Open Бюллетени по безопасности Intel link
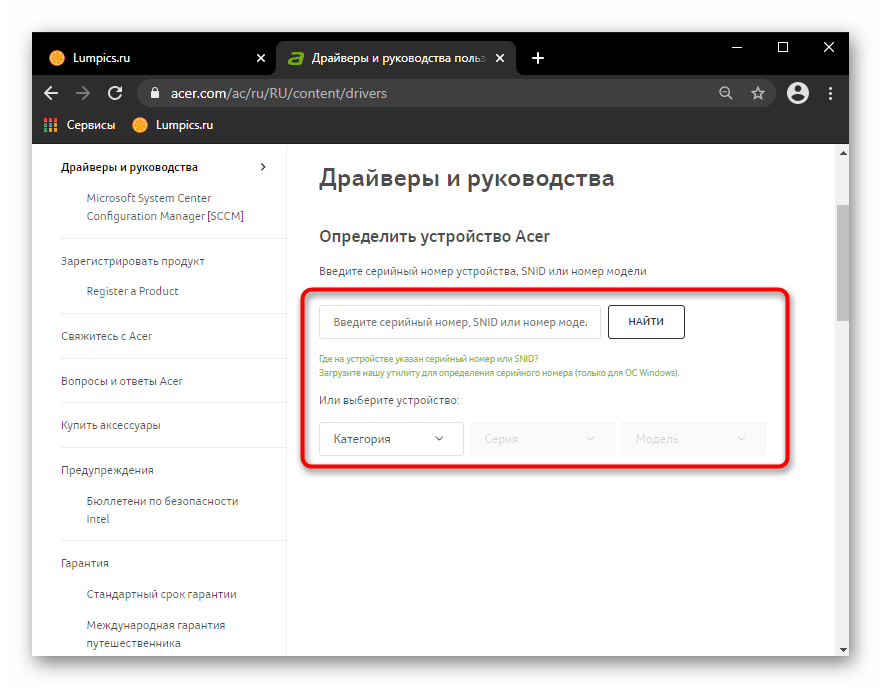The width and height of the screenshot is (881, 688). pos(162,510)
